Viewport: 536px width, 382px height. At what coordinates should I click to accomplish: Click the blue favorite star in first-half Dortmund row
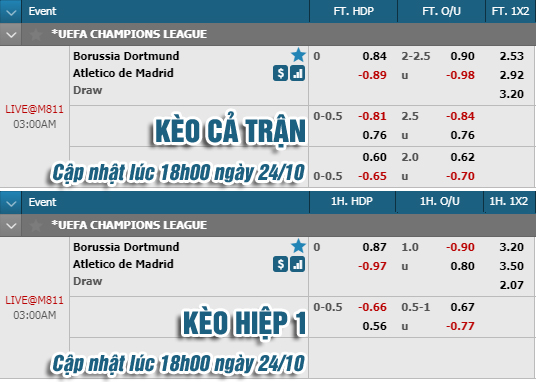pyautogui.click(x=298, y=246)
